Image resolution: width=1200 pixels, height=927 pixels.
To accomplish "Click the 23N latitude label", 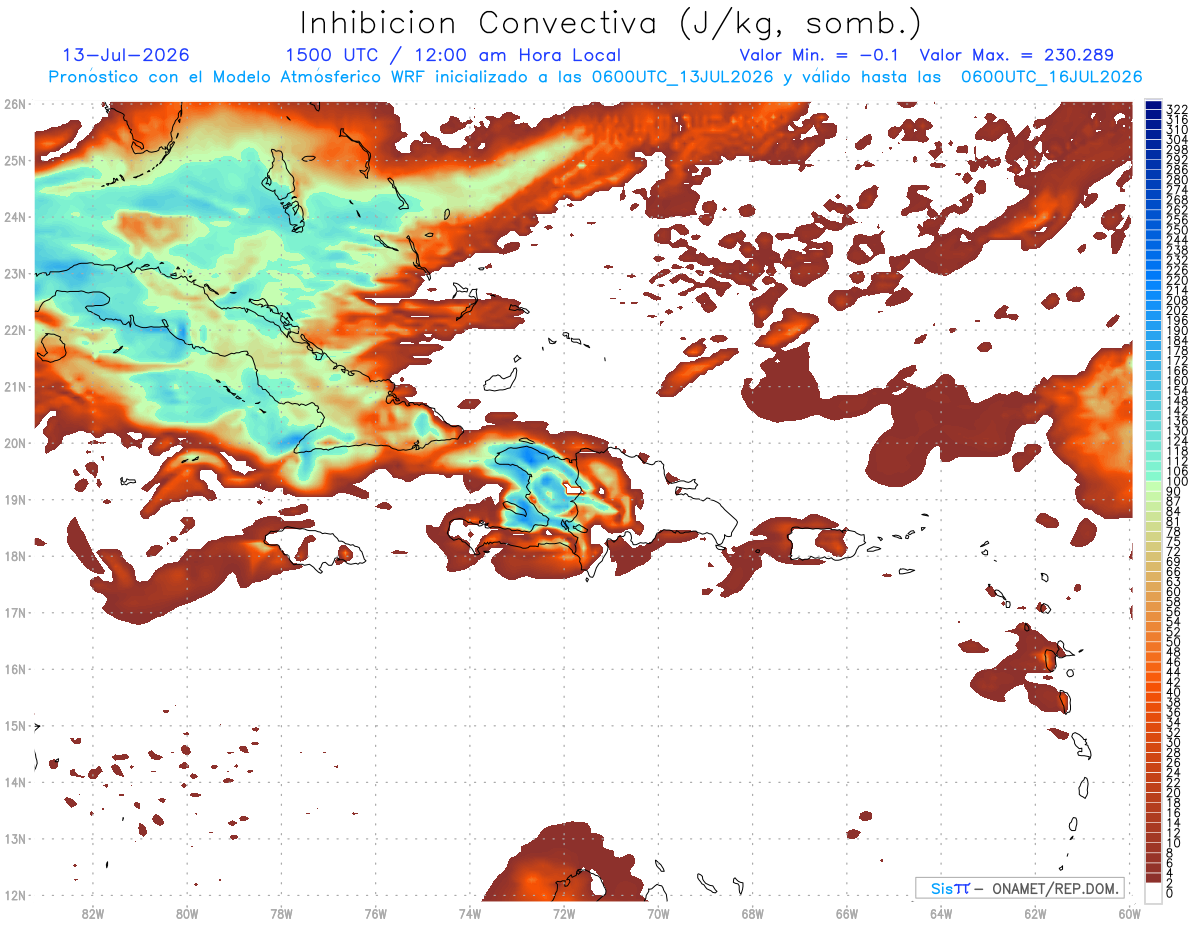I will click(15, 273).
